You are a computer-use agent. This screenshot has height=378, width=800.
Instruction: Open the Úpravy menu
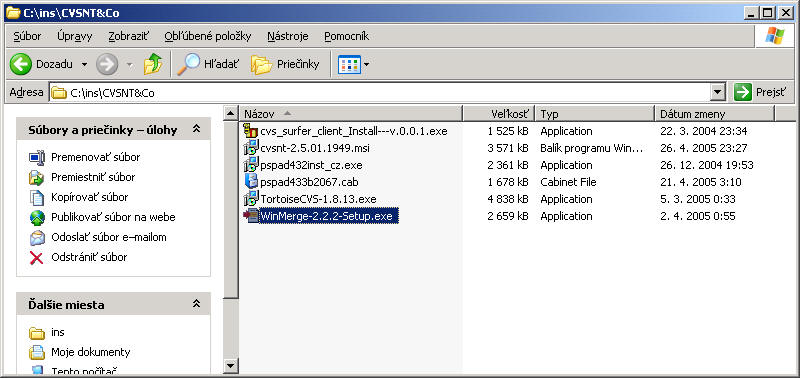[74, 36]
